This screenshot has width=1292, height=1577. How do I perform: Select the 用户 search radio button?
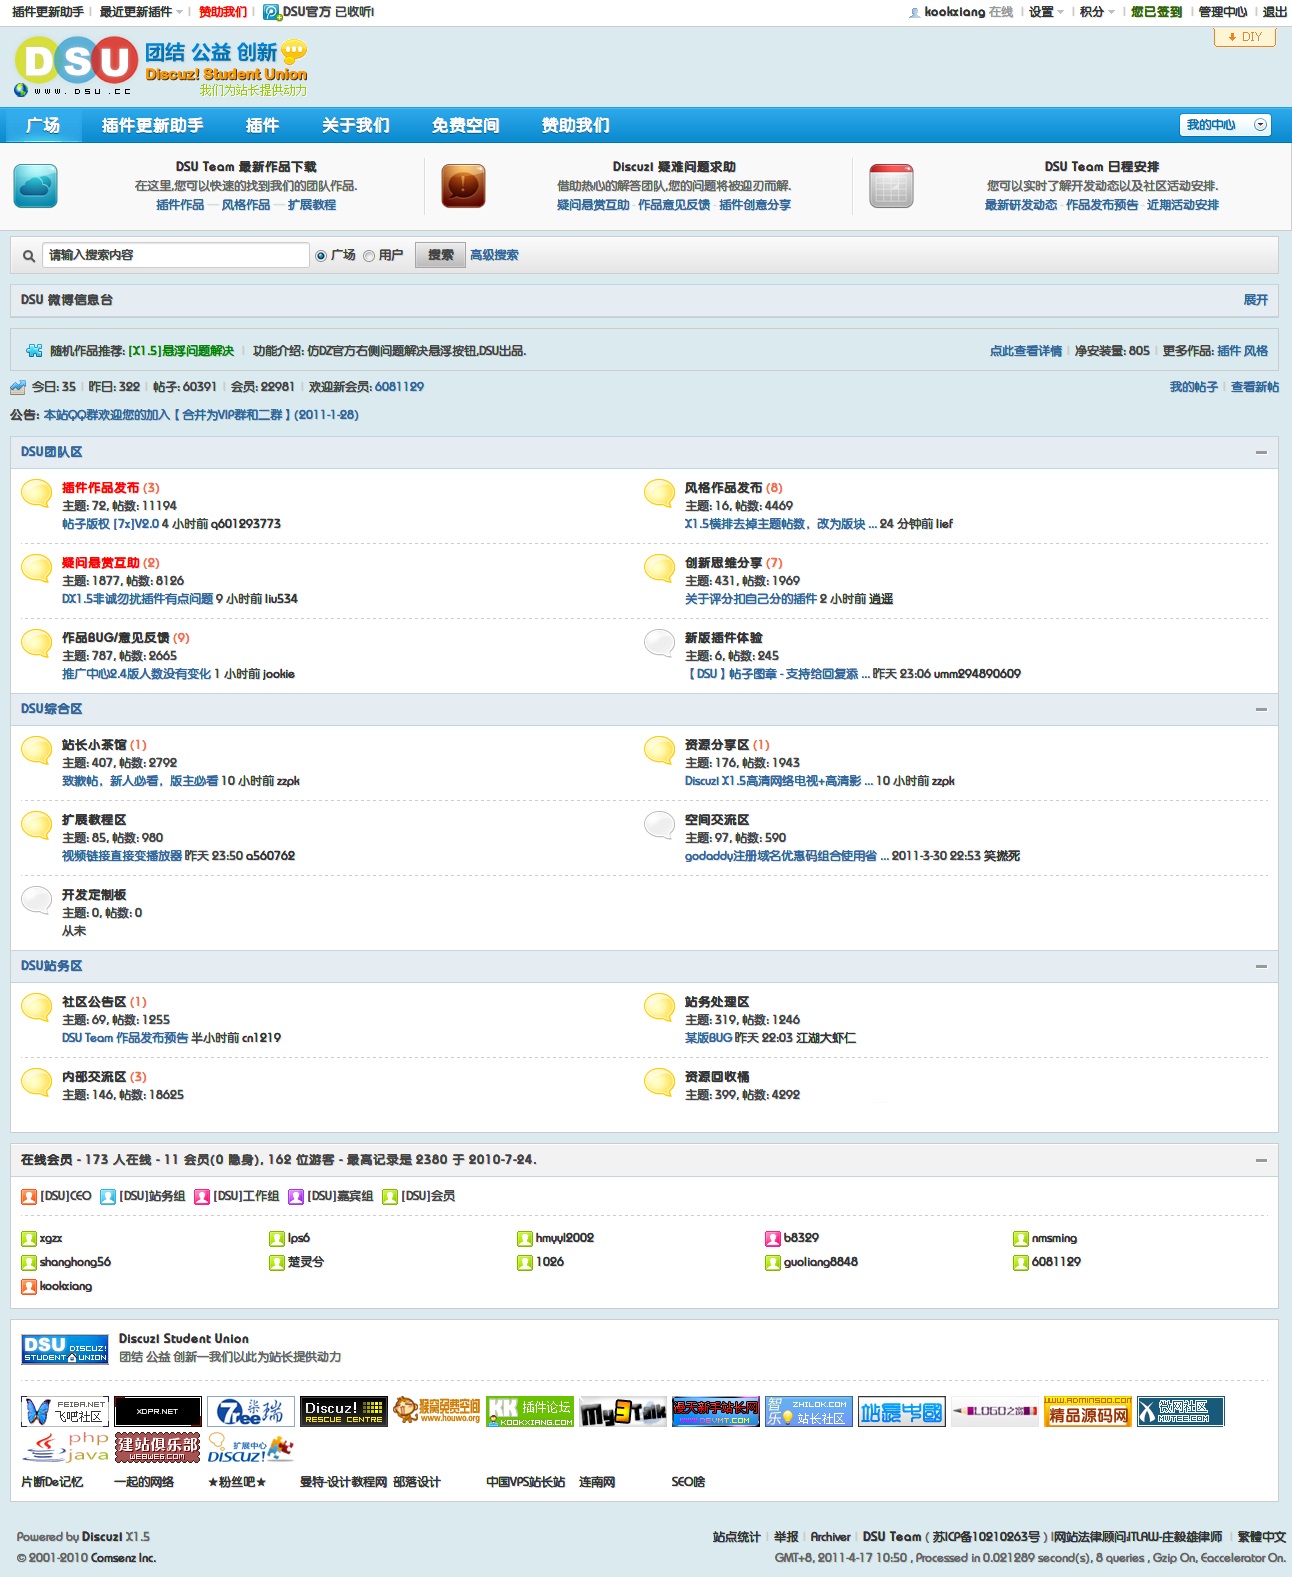(369, 256)
